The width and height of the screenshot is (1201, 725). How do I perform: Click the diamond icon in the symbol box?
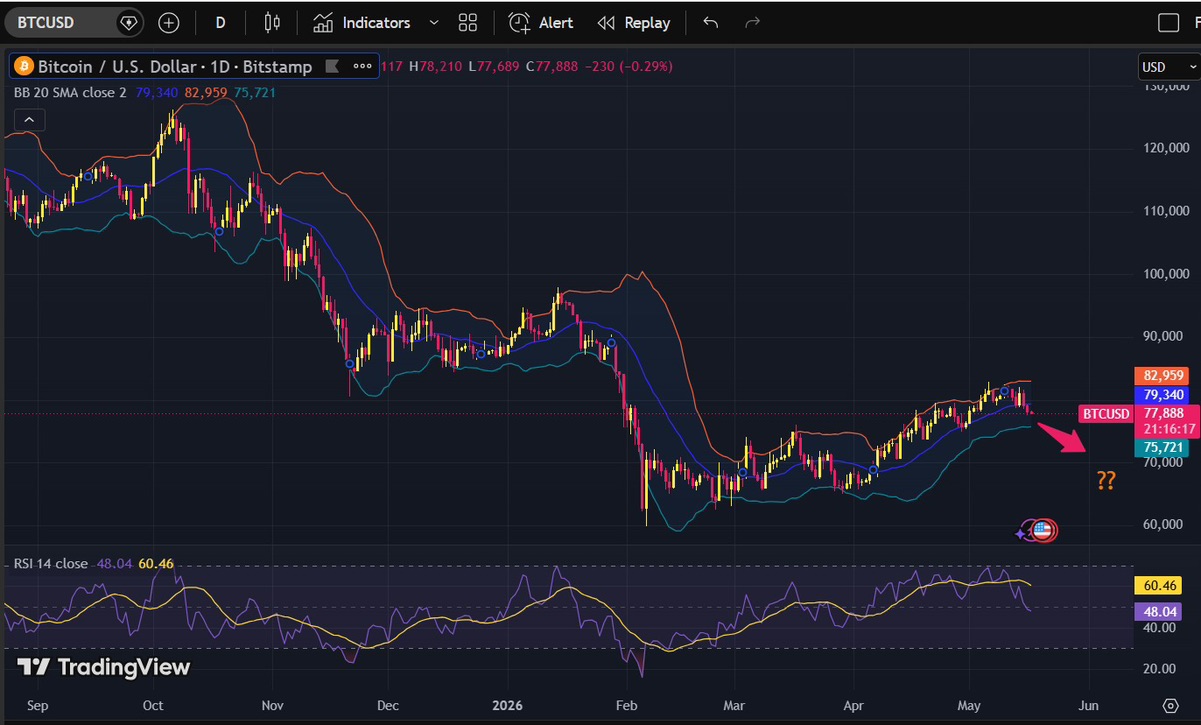point(128,22)
